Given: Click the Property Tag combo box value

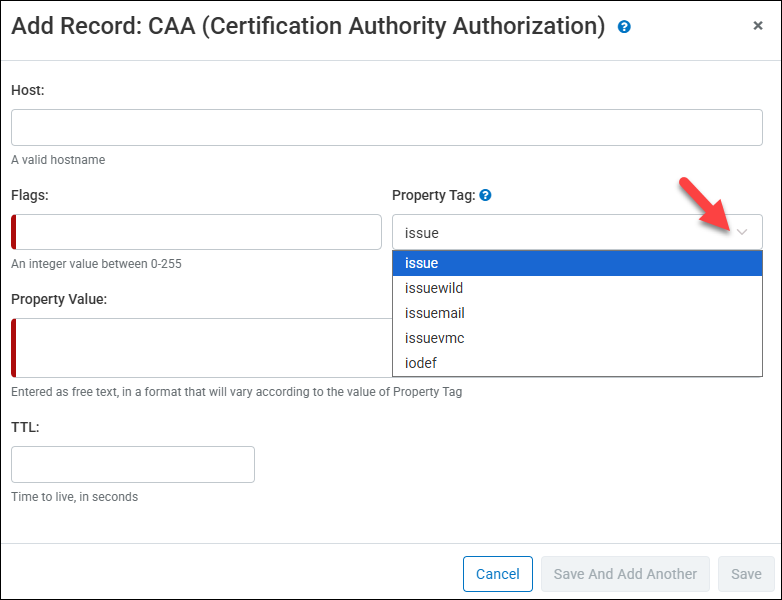Looking at the screenshot, I should pyautogui.click(x=560, y=232).
